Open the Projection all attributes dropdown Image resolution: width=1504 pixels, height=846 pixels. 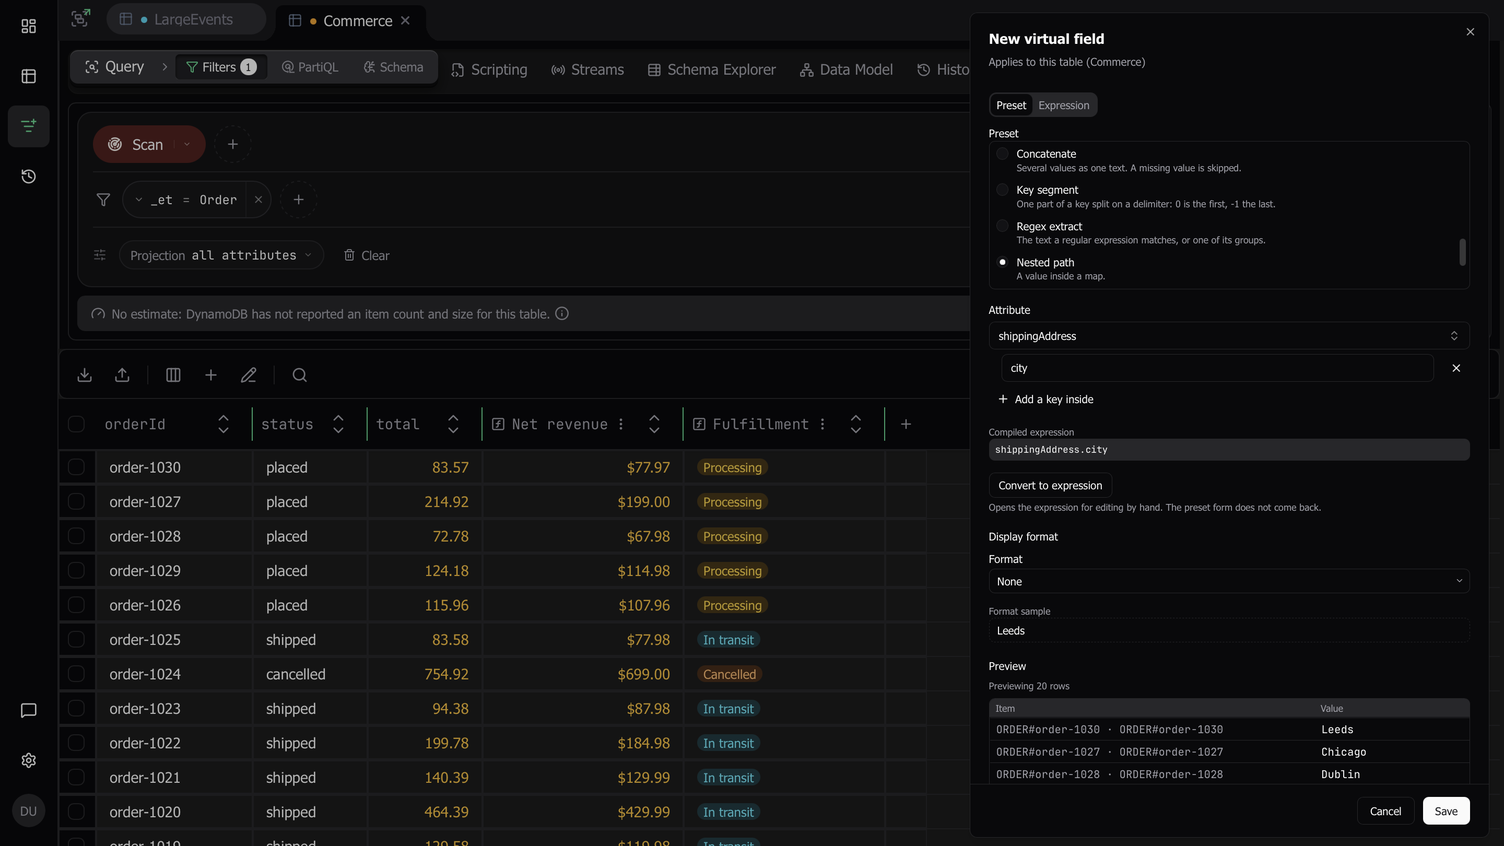pyautogui.click(x=221, y=255)
